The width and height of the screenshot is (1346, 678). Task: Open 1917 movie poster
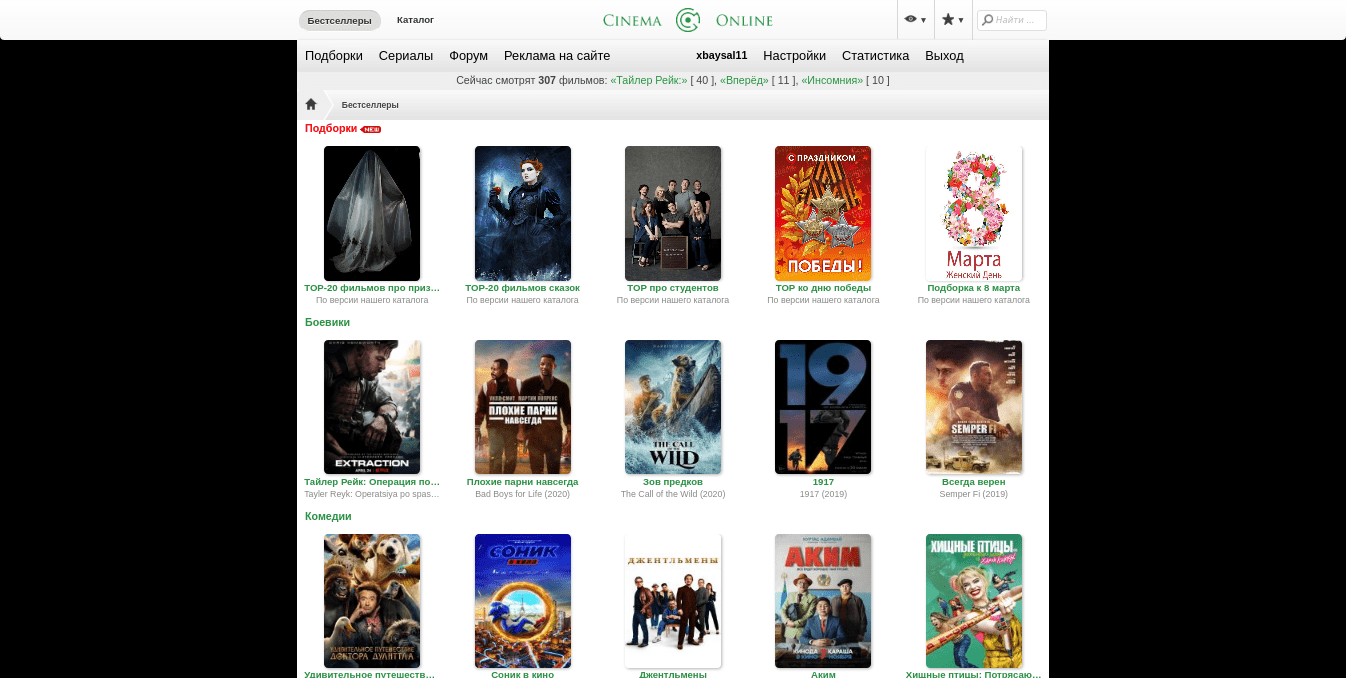pos(823,407)
